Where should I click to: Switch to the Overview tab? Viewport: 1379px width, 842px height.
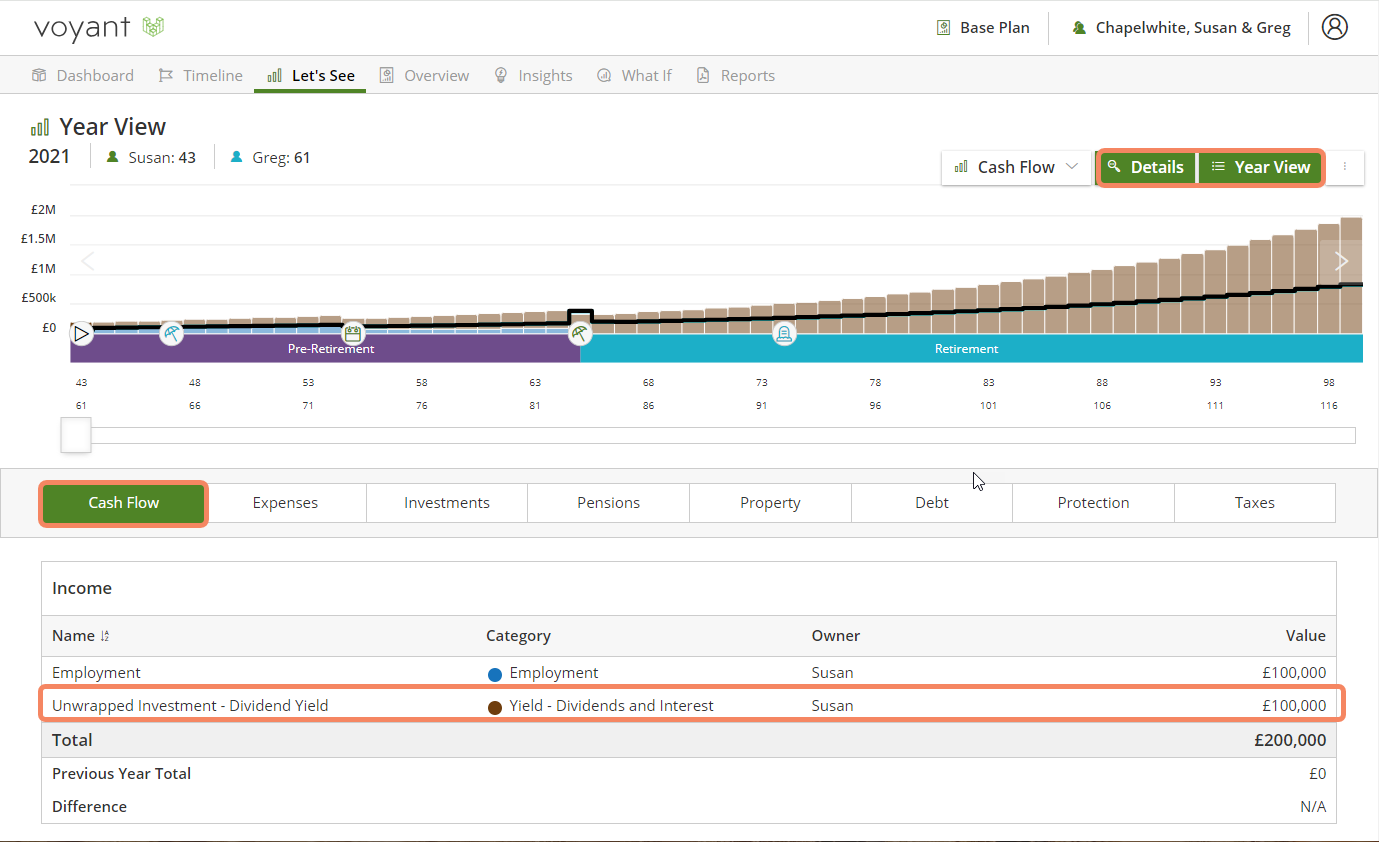click(x=424, y=75)
